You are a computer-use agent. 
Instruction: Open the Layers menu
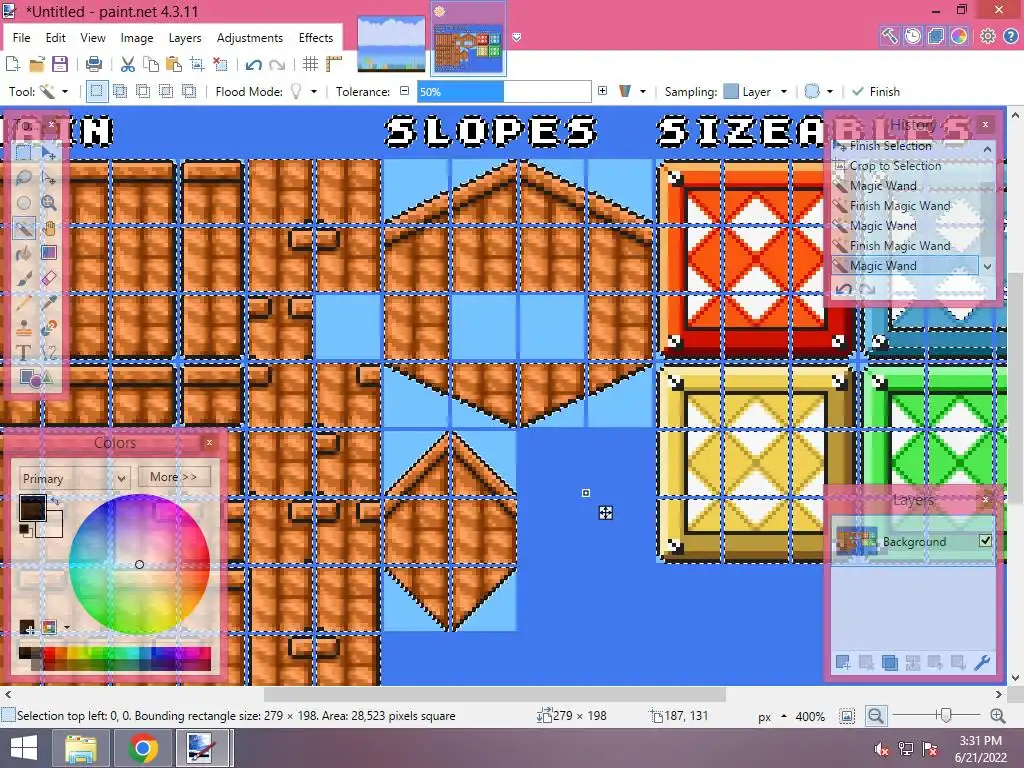(185, 38)
